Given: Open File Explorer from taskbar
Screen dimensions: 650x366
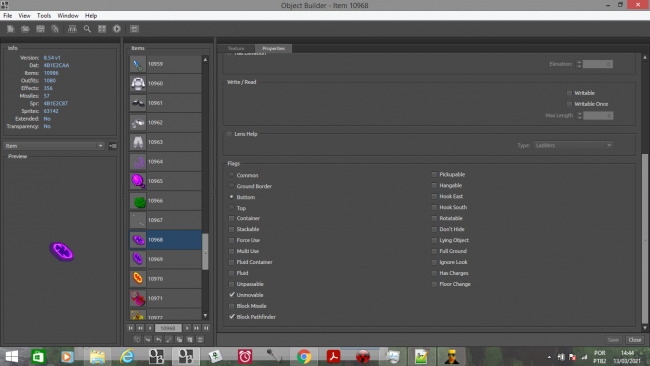Looking at the screenshot, I should click(97, 356).
